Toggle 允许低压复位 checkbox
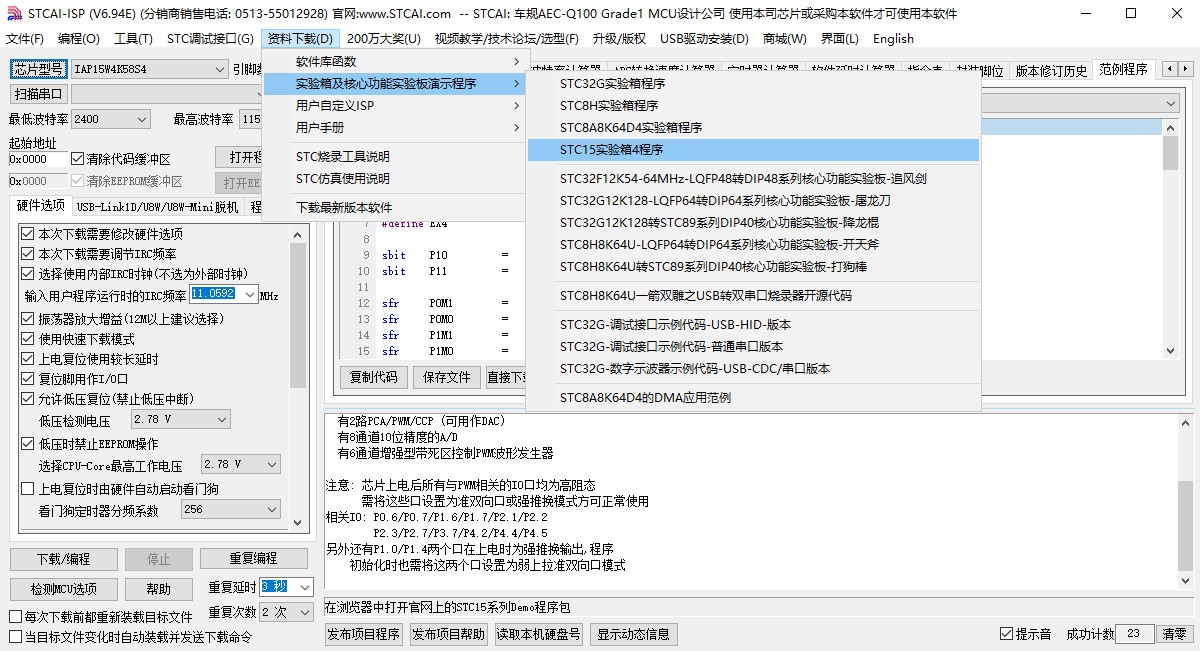The height and width of the screenshot is (651, 1200). click(x=28, y=398)
